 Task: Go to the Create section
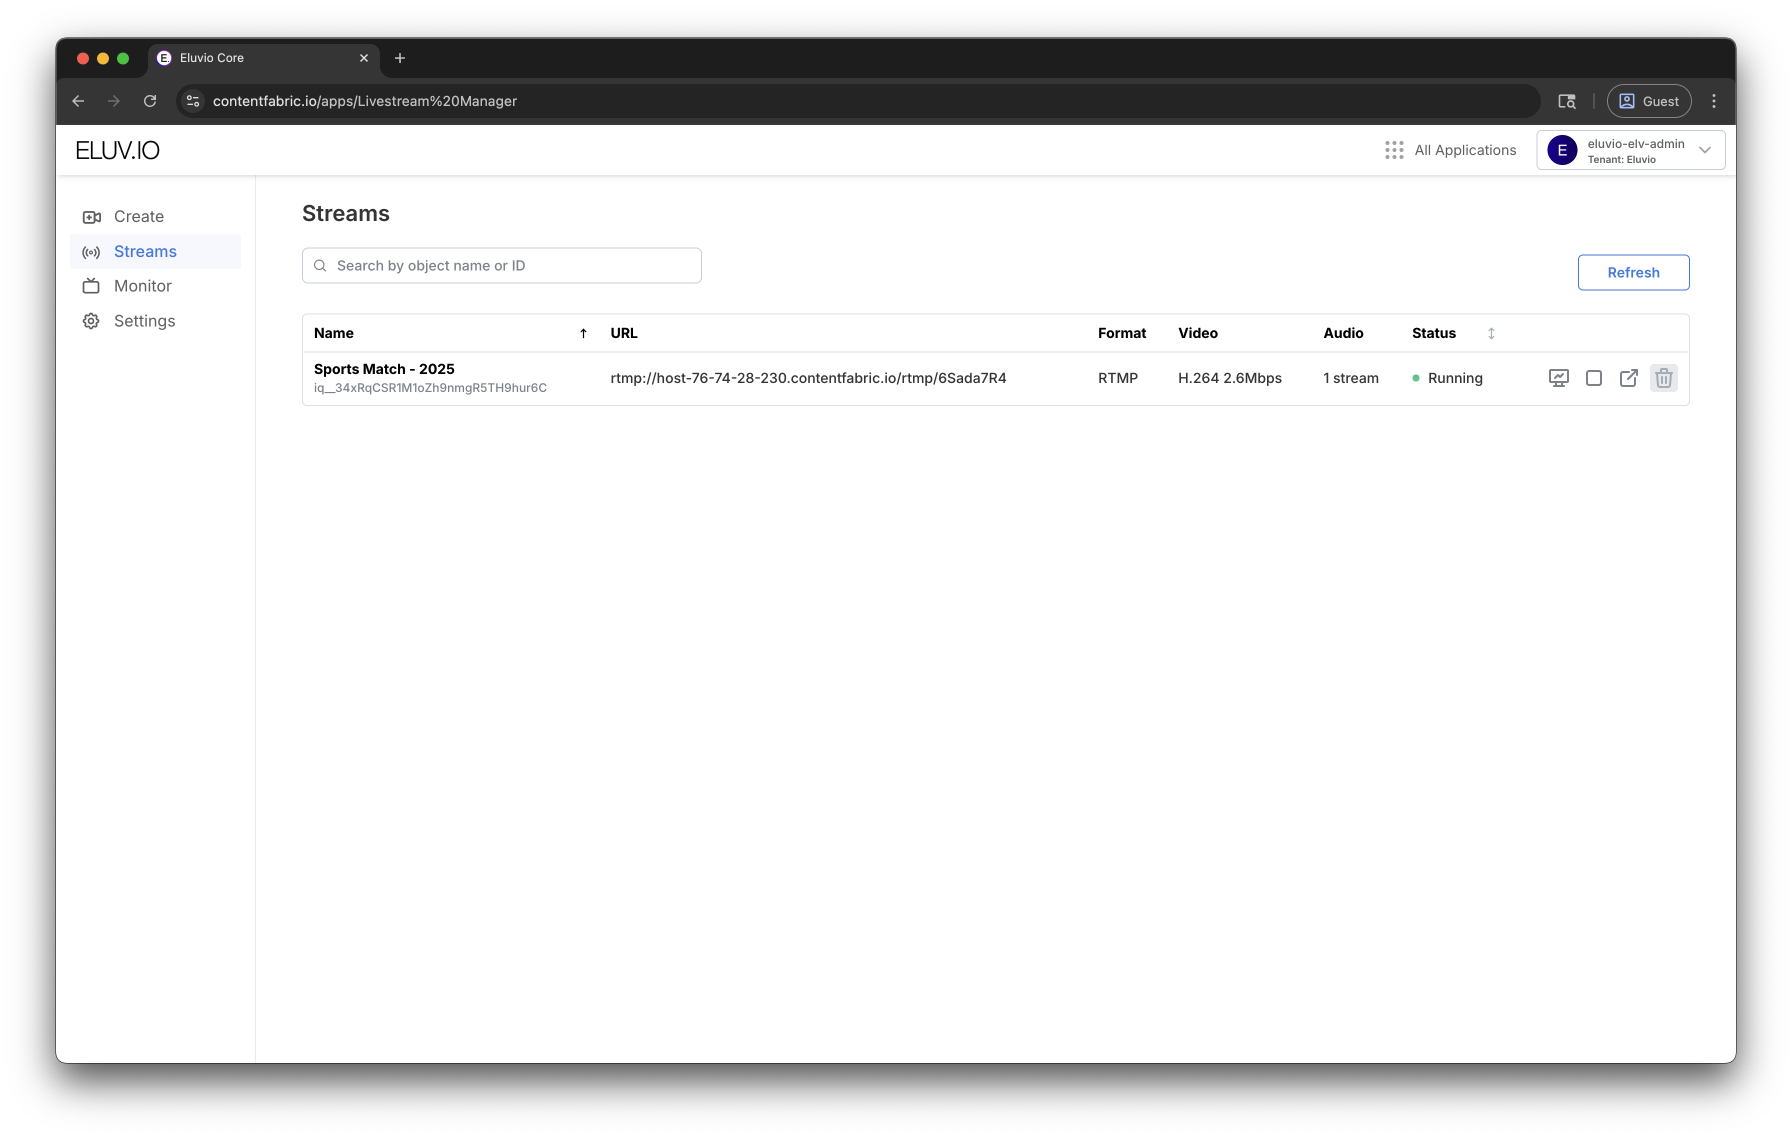[x=138, y=217]
